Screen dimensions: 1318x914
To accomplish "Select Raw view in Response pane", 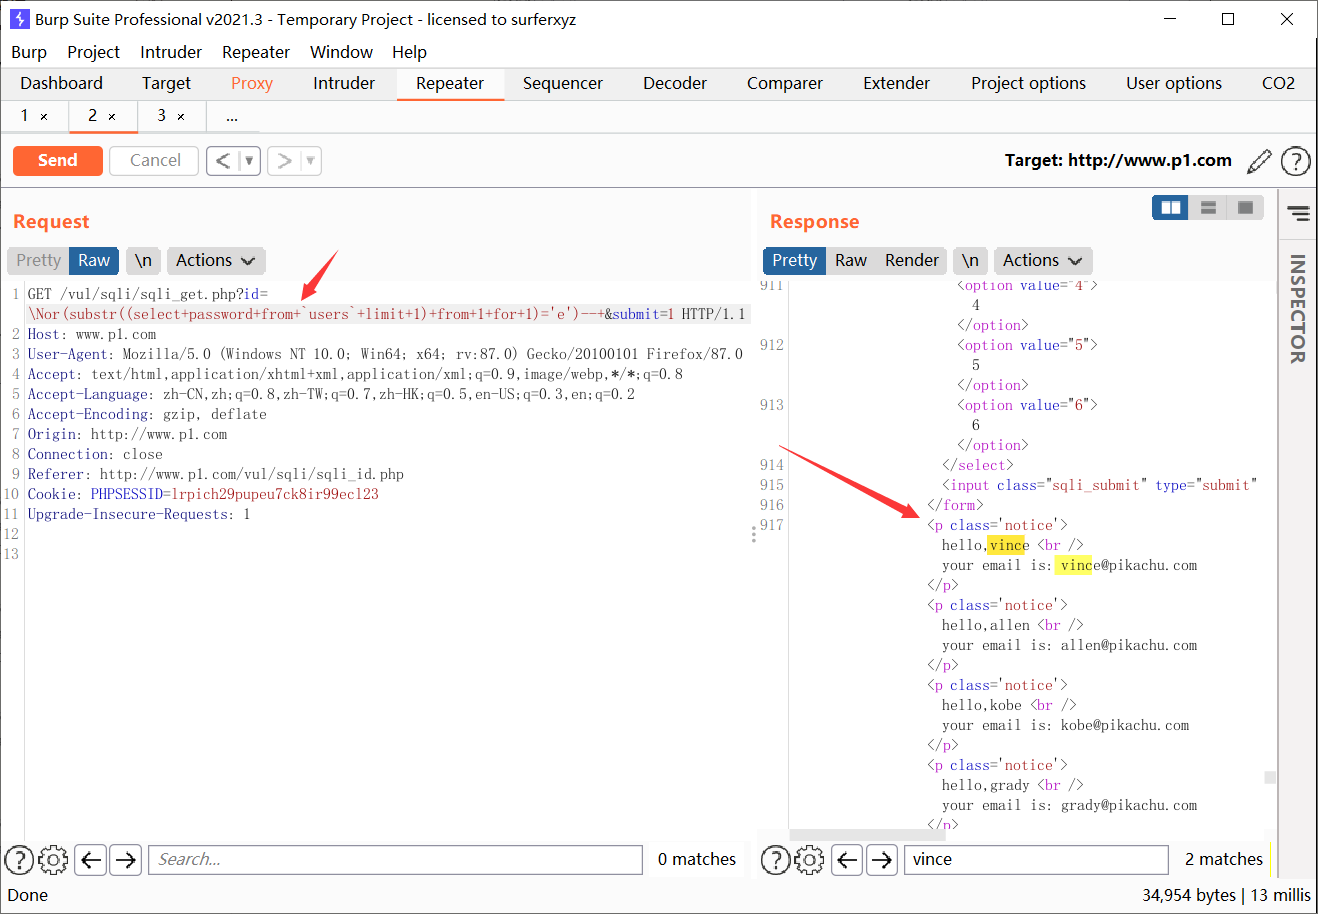I will click(x=851, y=260).
